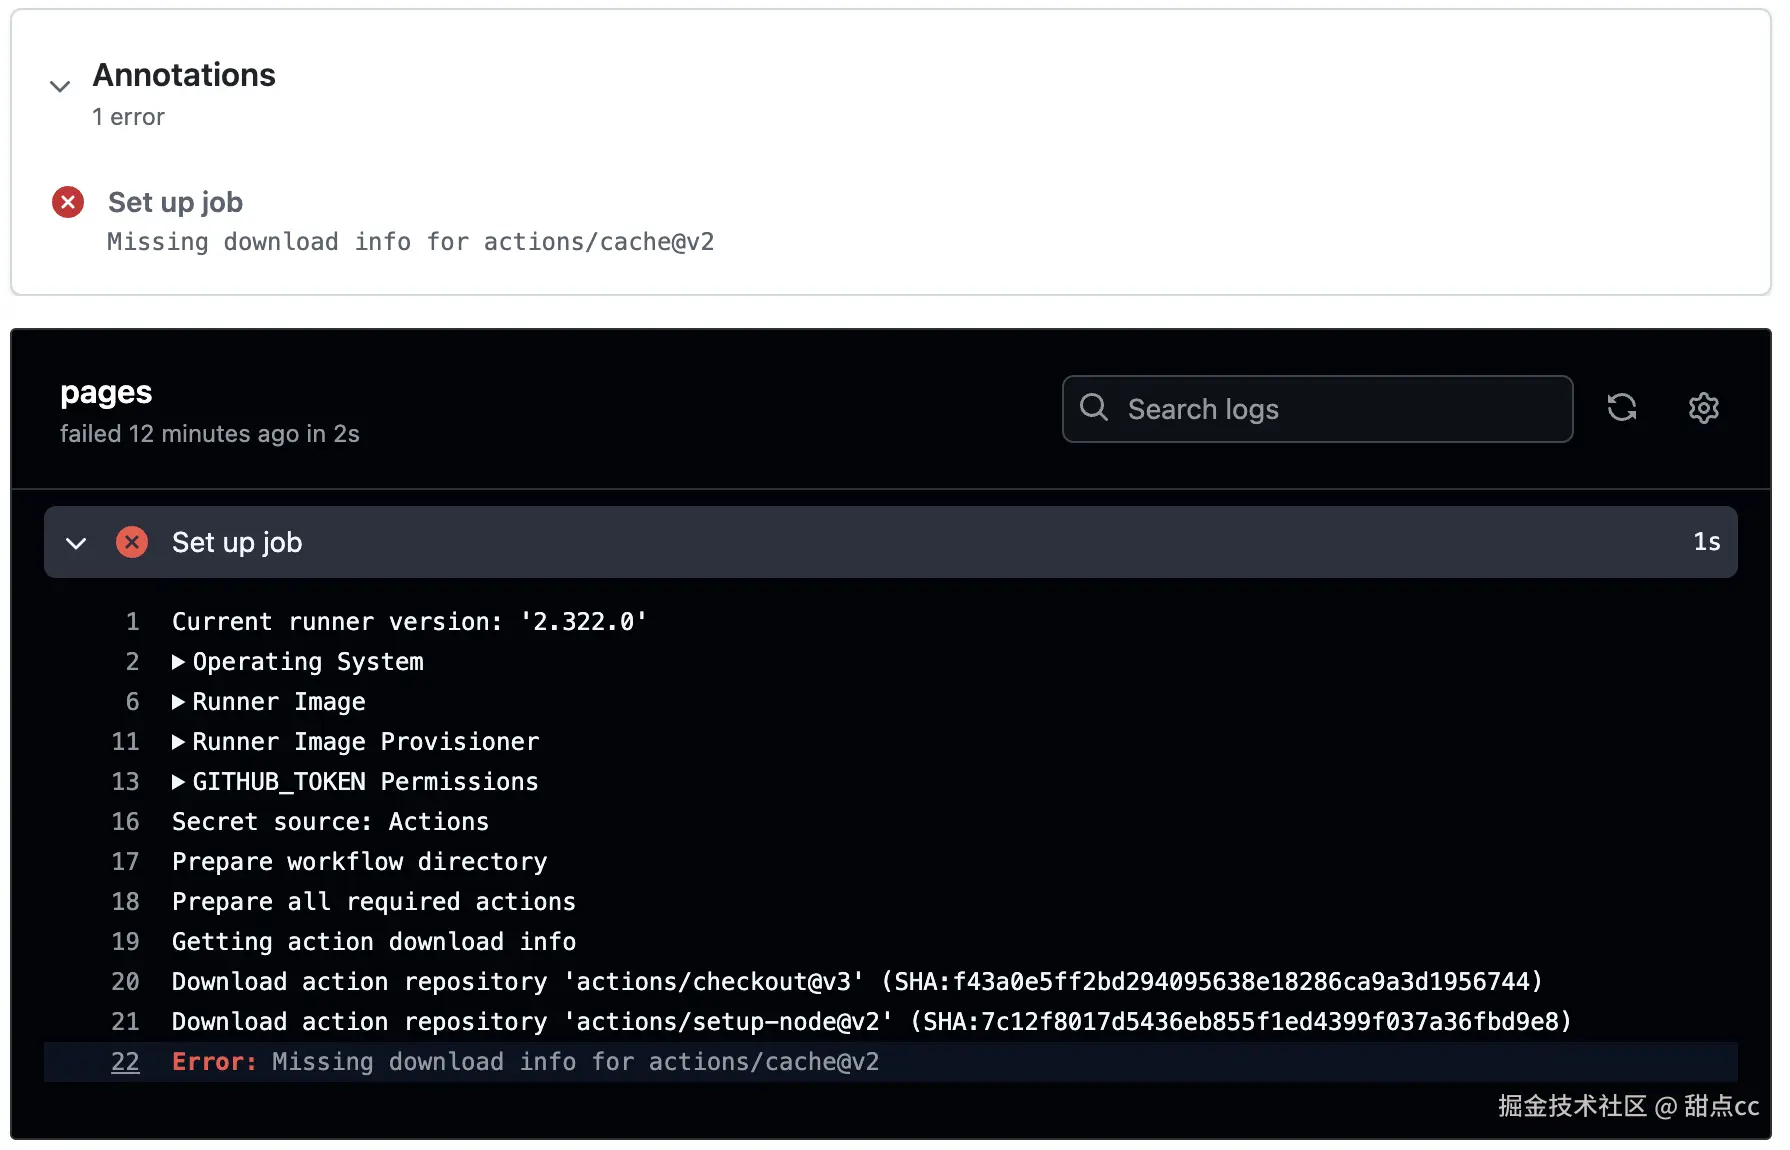The image size is (1790, 1150).
Task: Click the refresh logs icon
Action: (x=1621, y=408)
